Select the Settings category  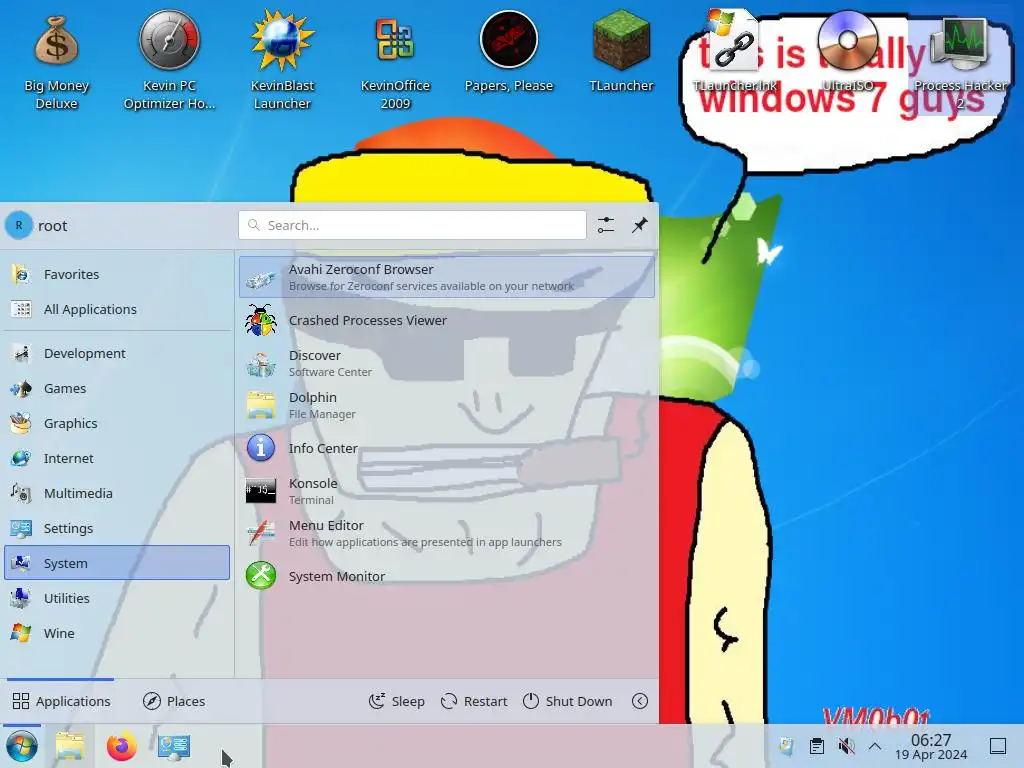(x=118, y=528)
